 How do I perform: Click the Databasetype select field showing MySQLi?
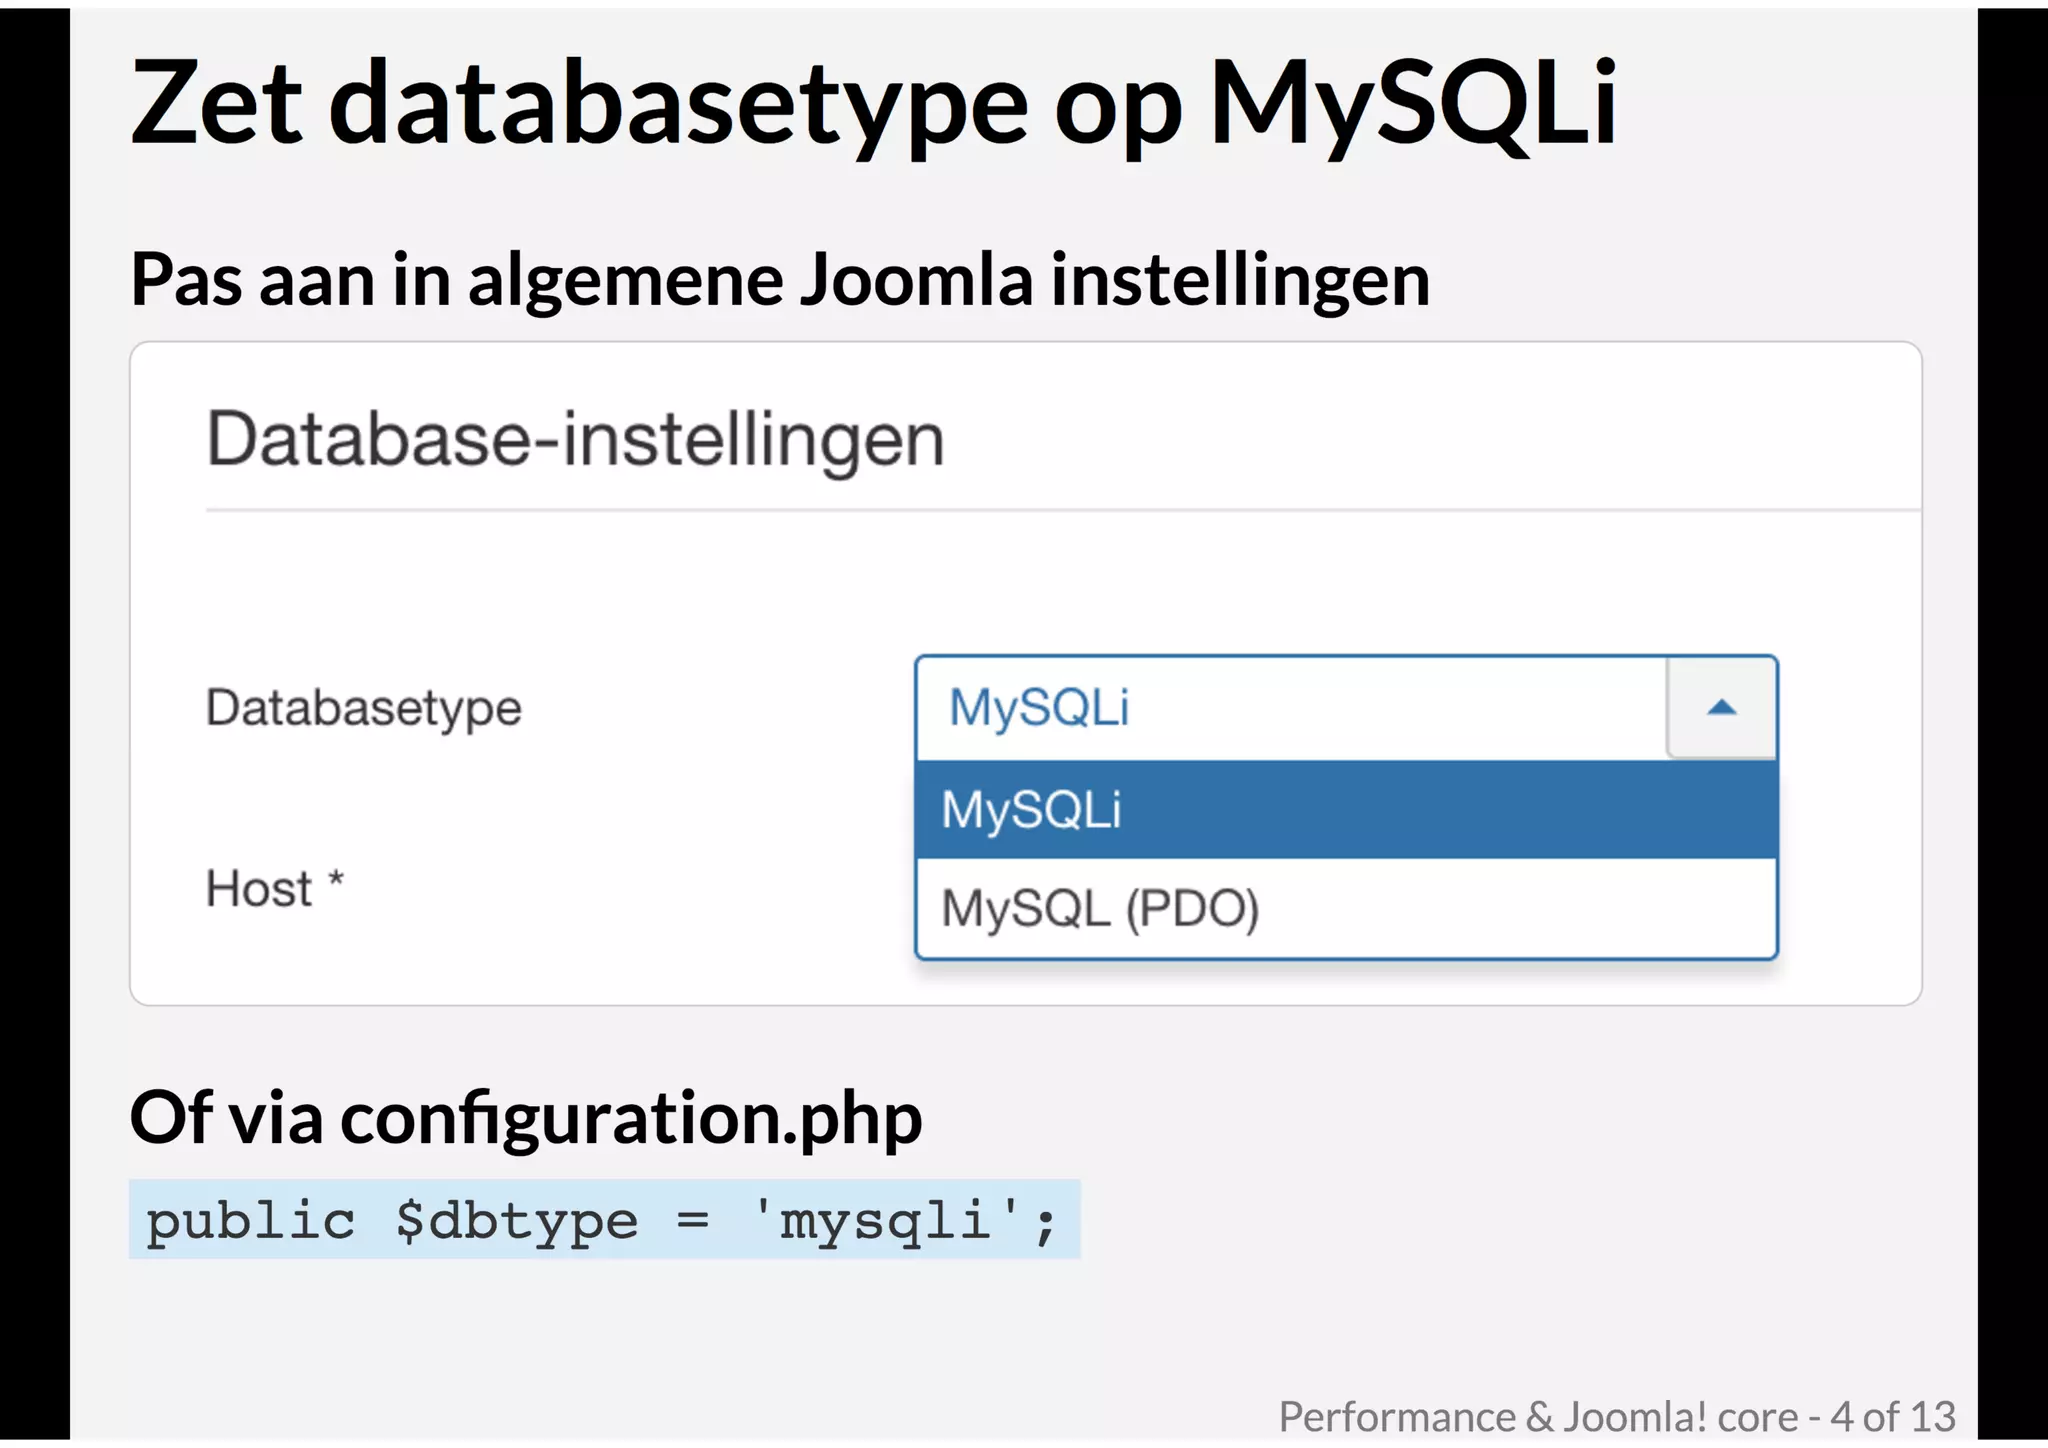coord(1290,708)
